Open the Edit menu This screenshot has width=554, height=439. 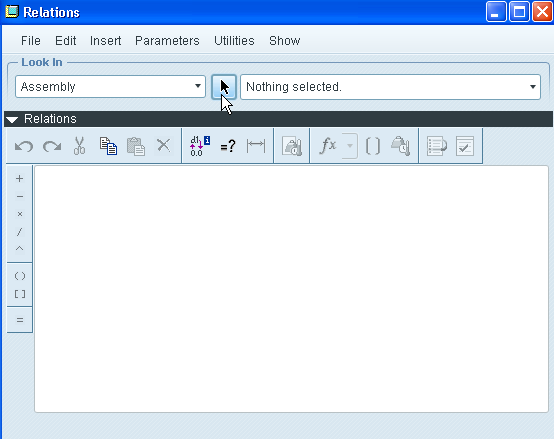point(66,41)
